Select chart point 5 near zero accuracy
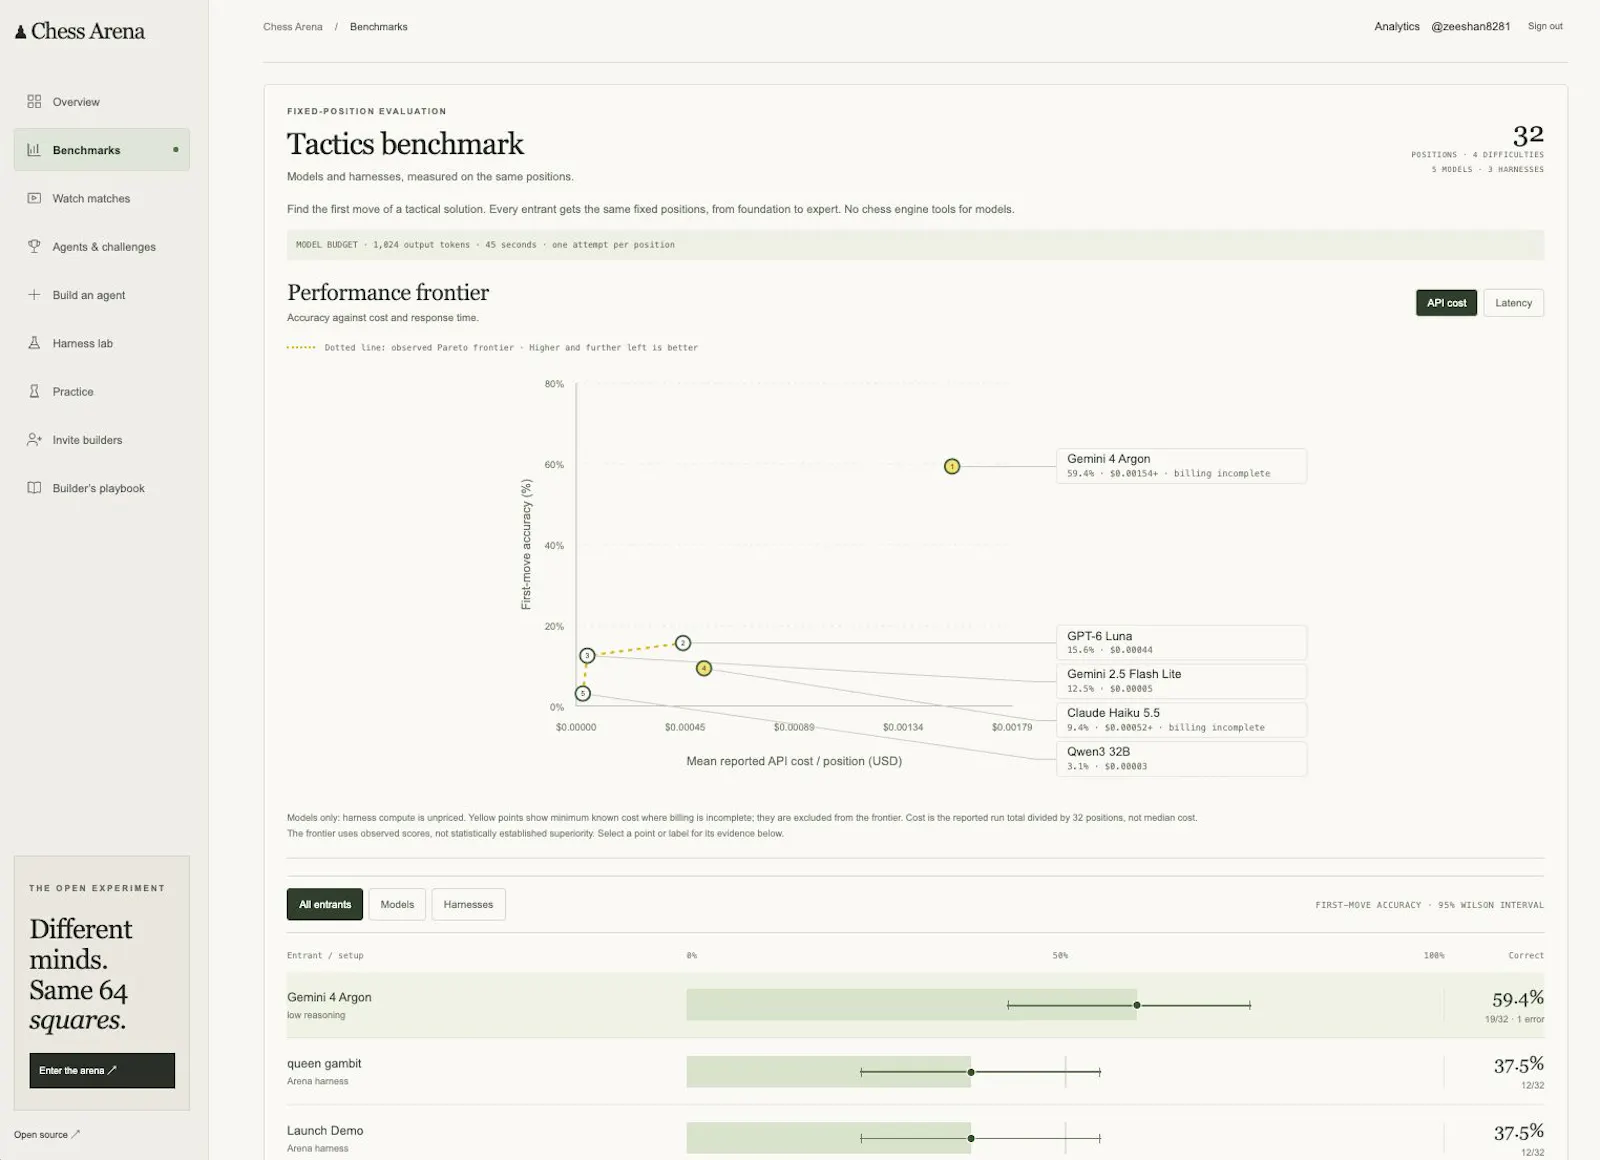The image size is (1600, 1160). [583, 693]
